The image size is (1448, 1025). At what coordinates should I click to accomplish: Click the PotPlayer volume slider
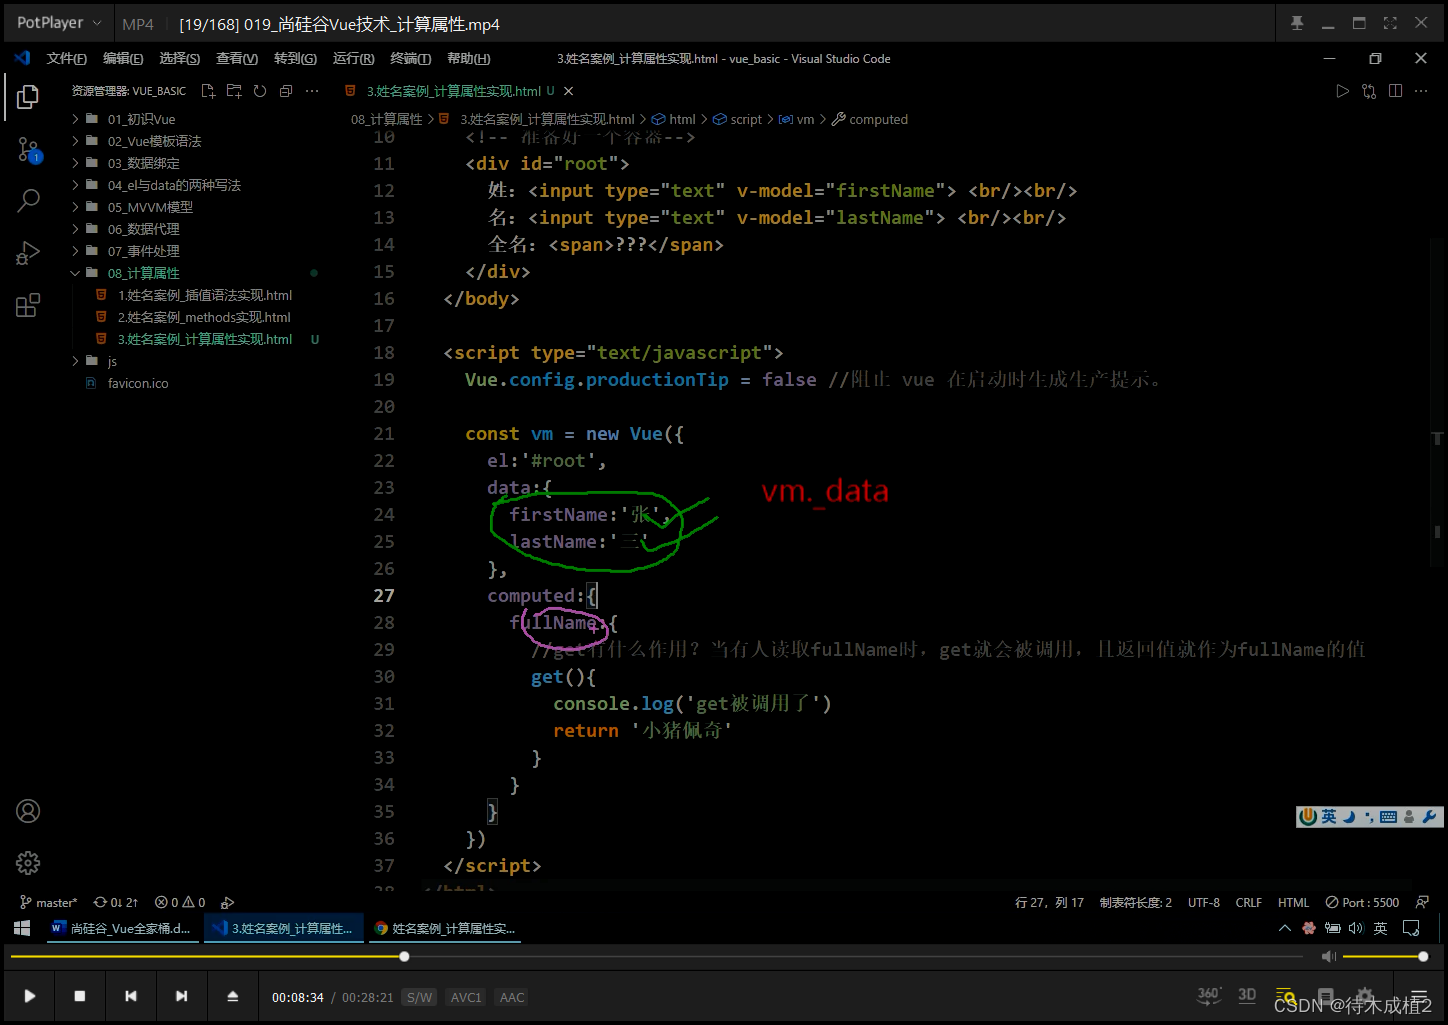pos(1383,957)
